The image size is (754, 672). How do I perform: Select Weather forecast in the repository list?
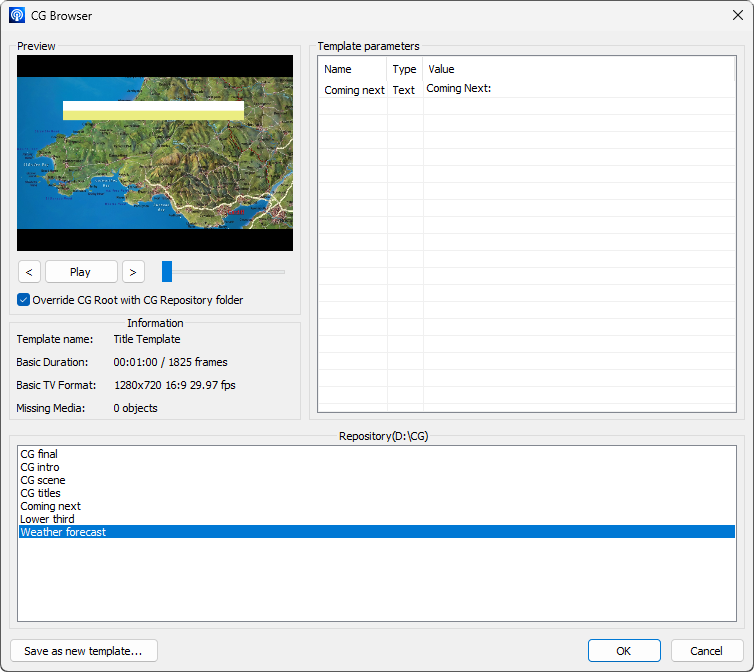377,532
